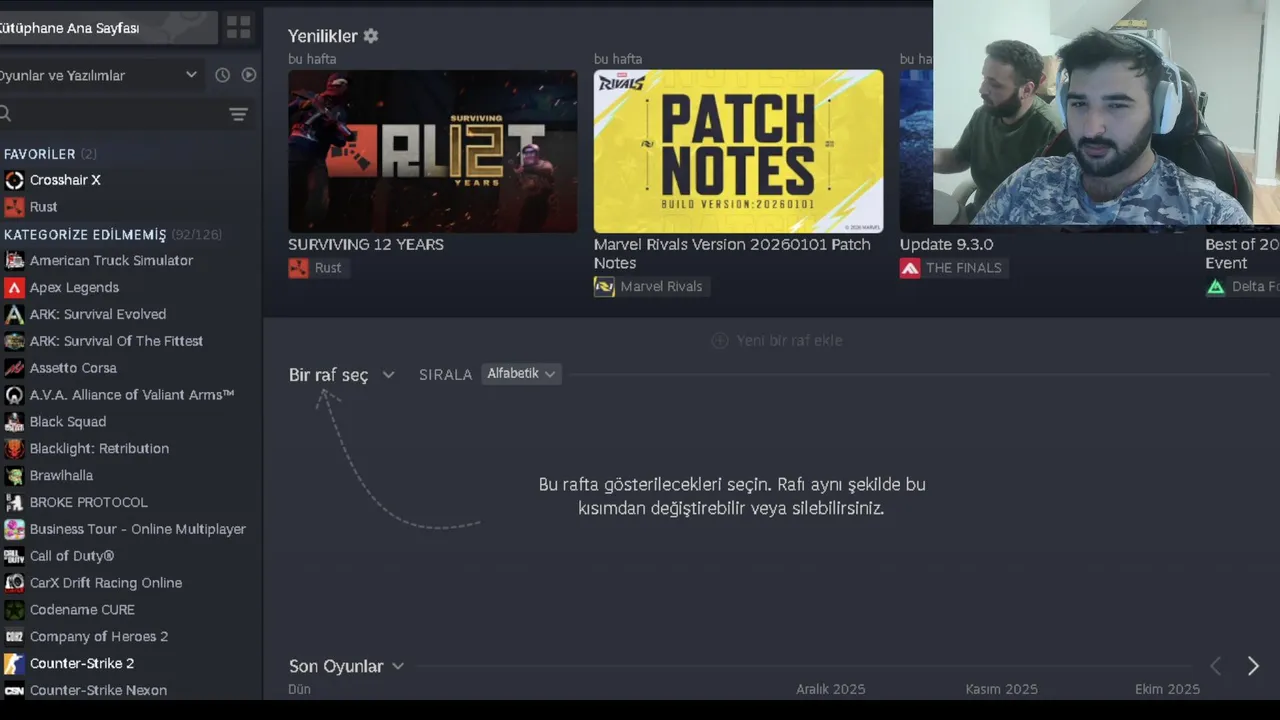Image resolution: width=1280 pixels, height=720 pixels.
Task: Select Apex Legends in the game list
Action: coord(74,287)
